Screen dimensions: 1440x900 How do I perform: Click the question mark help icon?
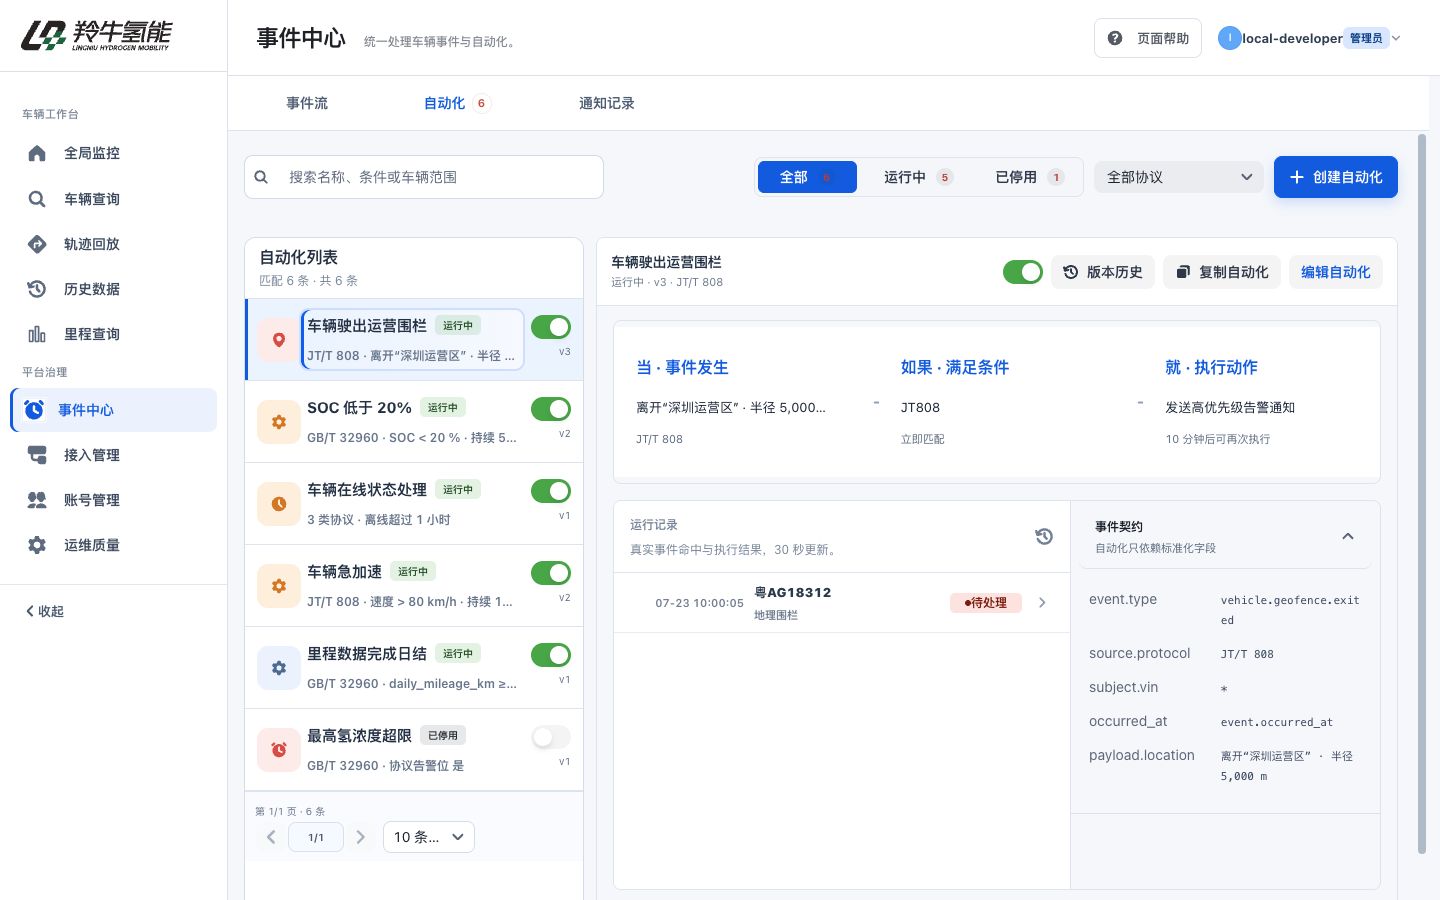(1115, 38)
